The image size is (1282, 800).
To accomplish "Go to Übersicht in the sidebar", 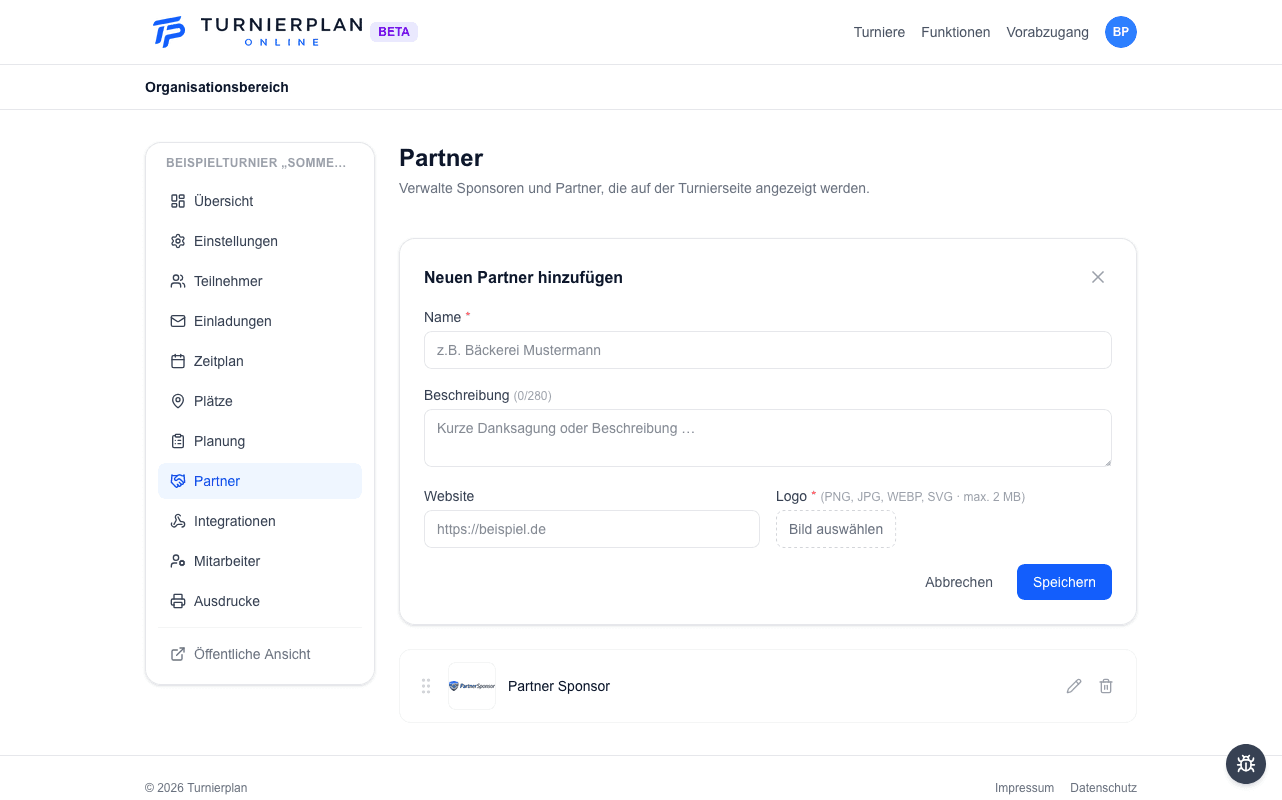I will coord(260,201).
